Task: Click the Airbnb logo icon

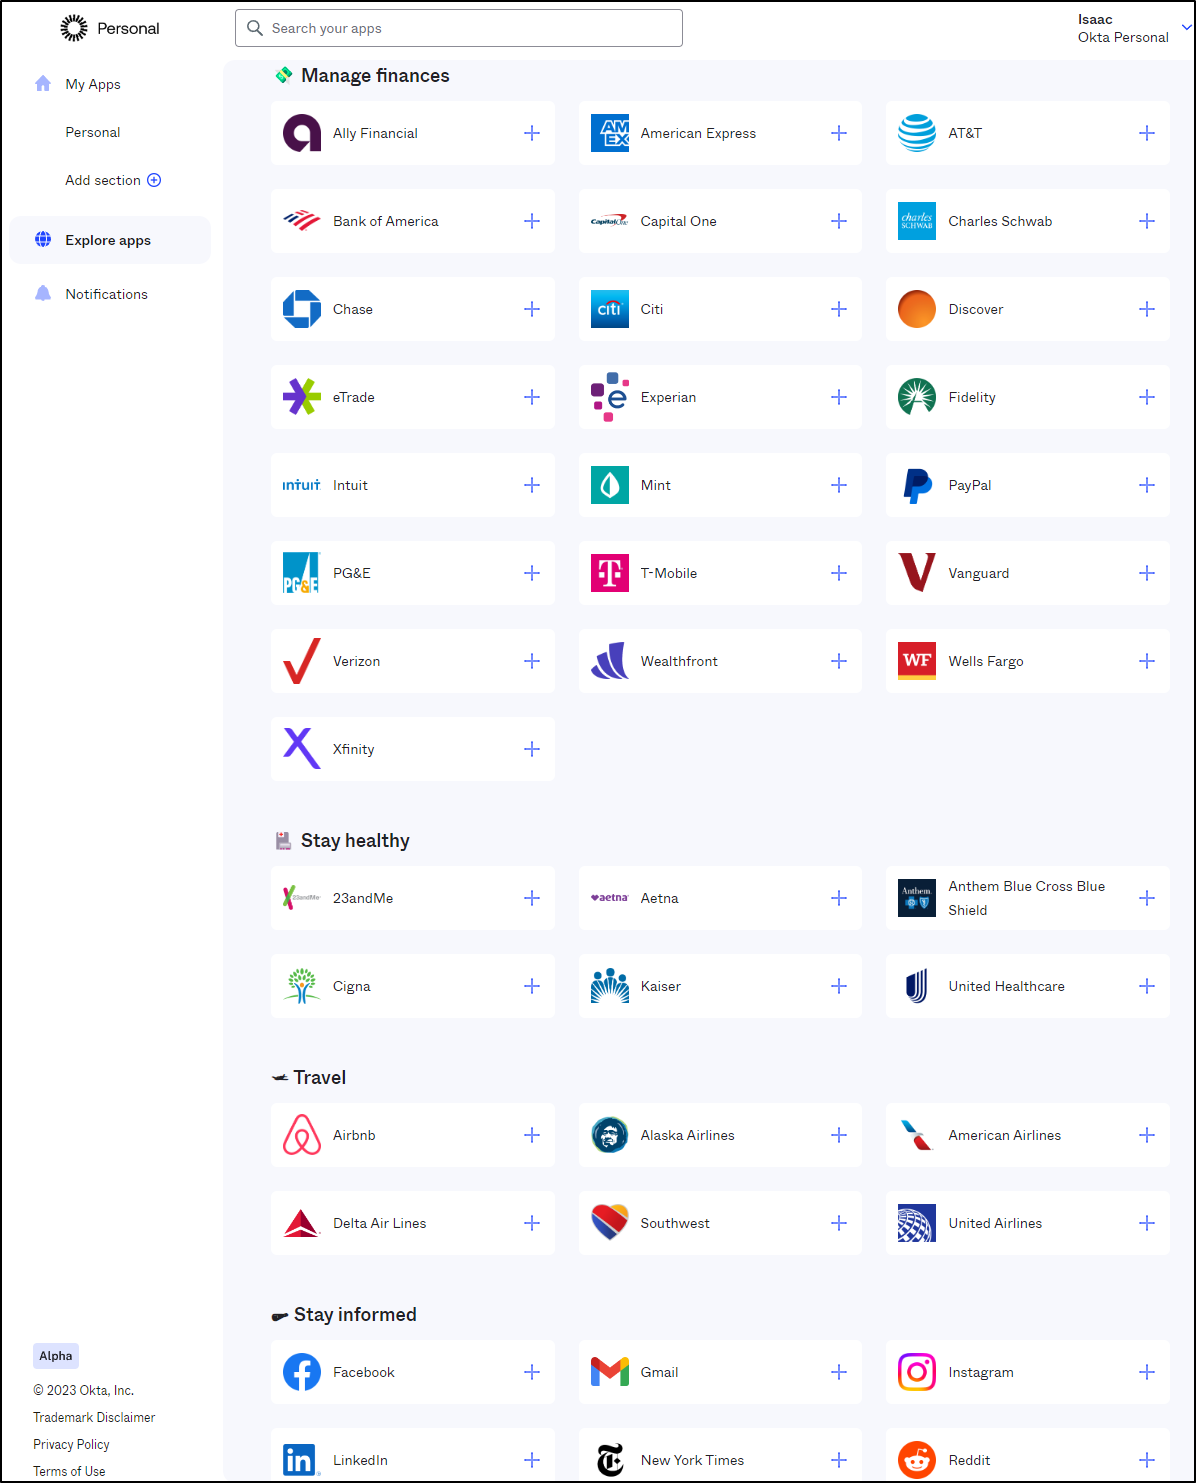Action: click(x=302, y=1135)
